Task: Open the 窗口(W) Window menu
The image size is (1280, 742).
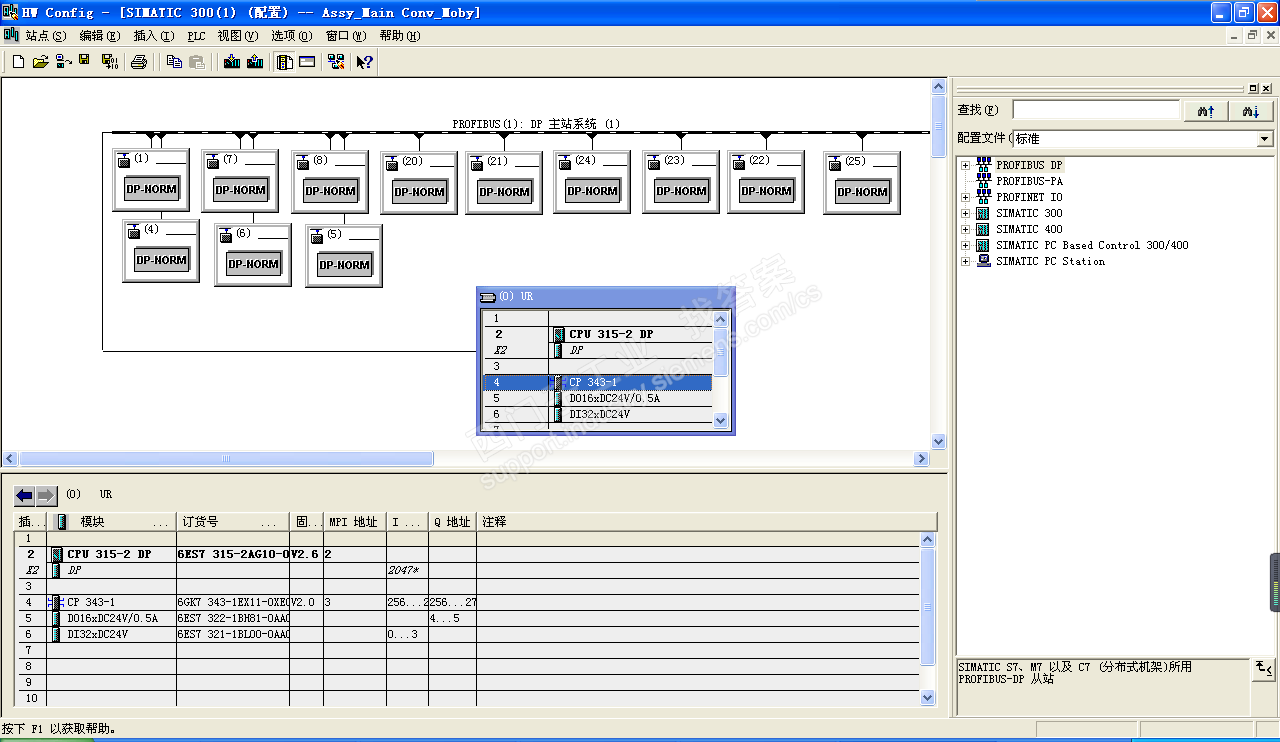Action: coord(345,35)
